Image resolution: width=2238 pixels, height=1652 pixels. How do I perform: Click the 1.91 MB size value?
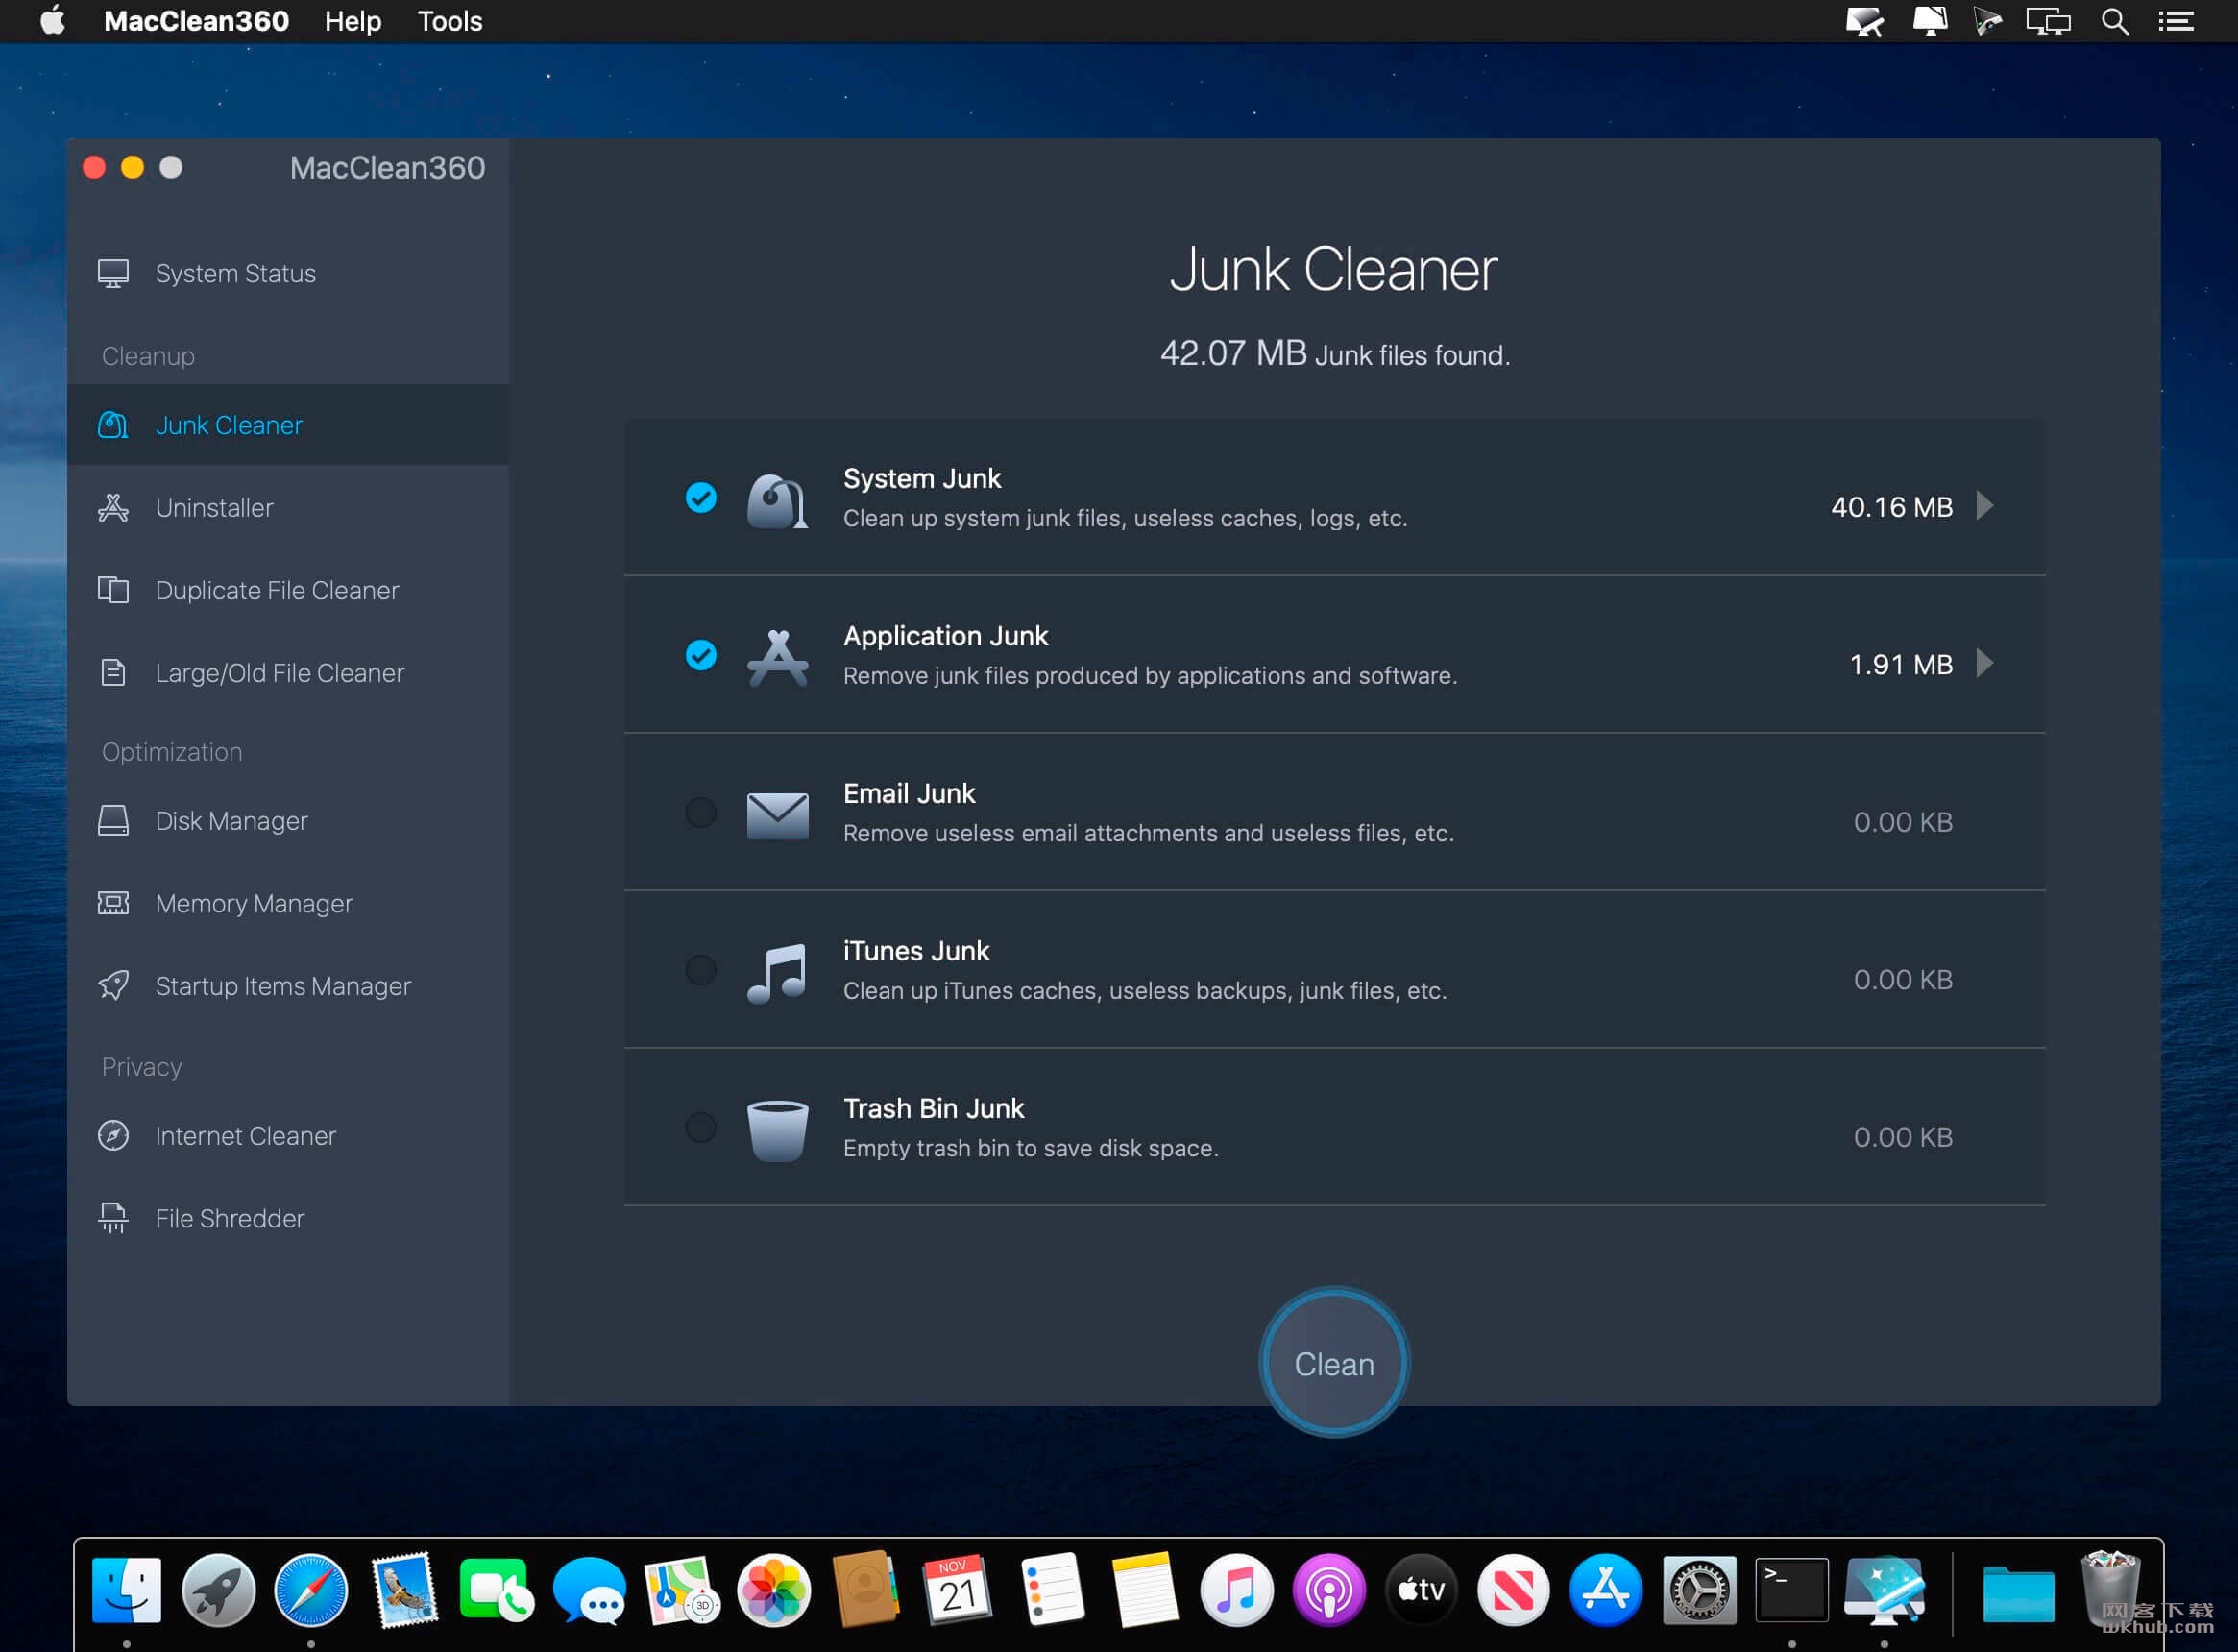pyautogui.click(x=1900, y=665)
